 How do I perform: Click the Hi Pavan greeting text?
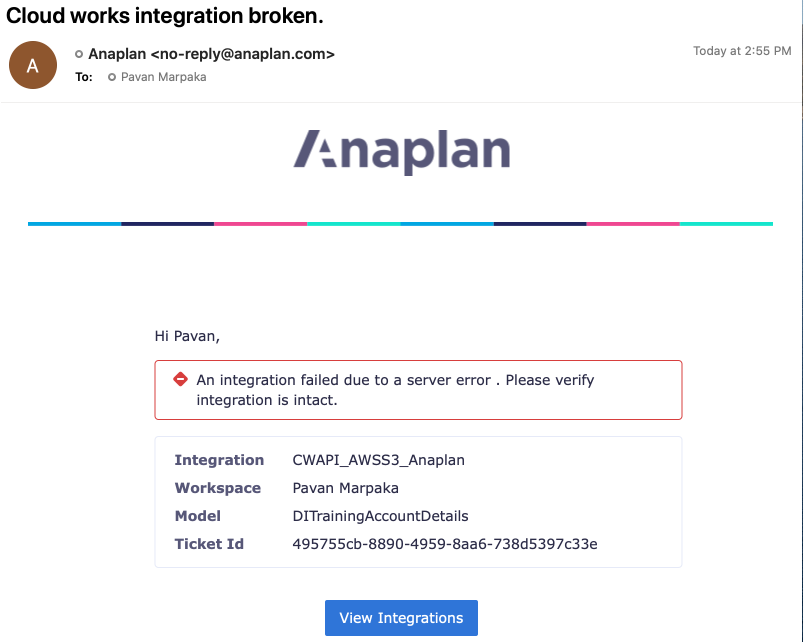[x=187, y=336]
